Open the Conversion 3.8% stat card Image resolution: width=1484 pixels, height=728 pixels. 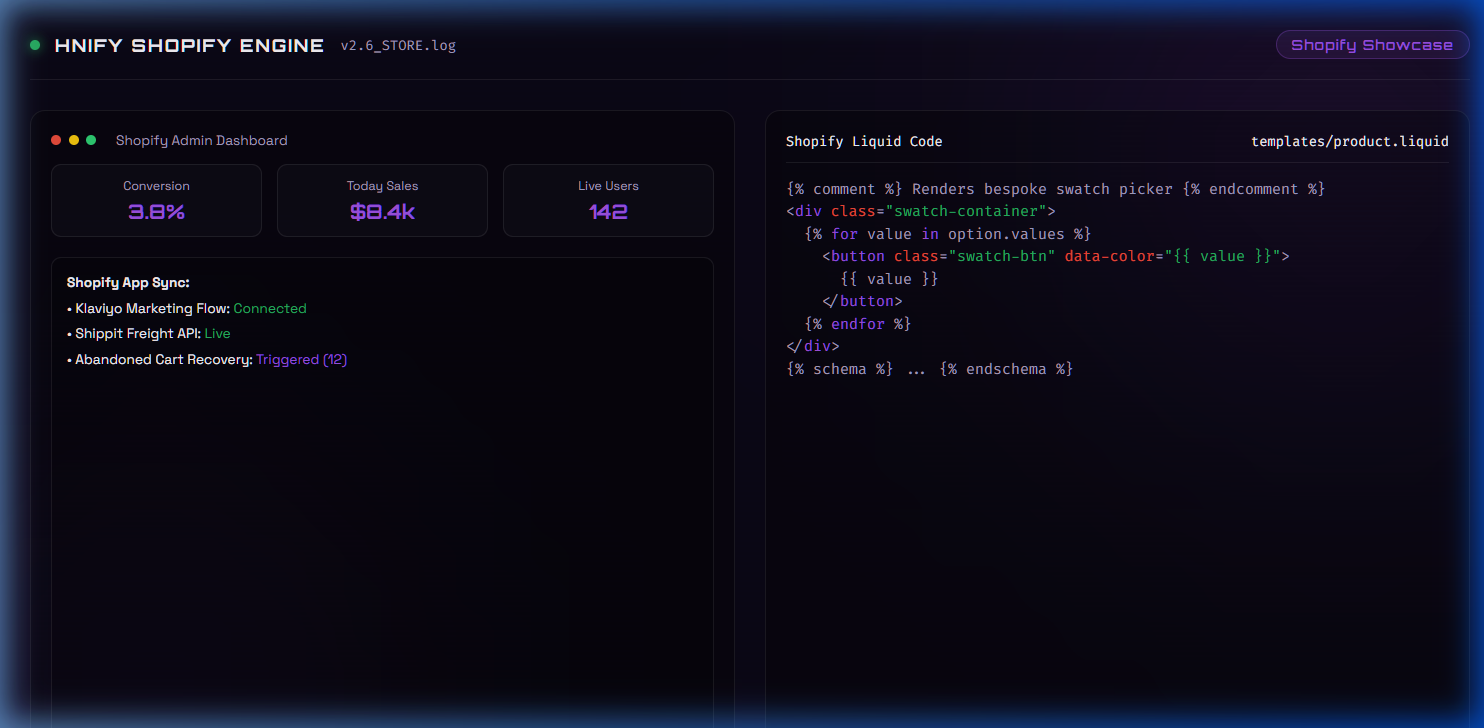coord(156,200)
